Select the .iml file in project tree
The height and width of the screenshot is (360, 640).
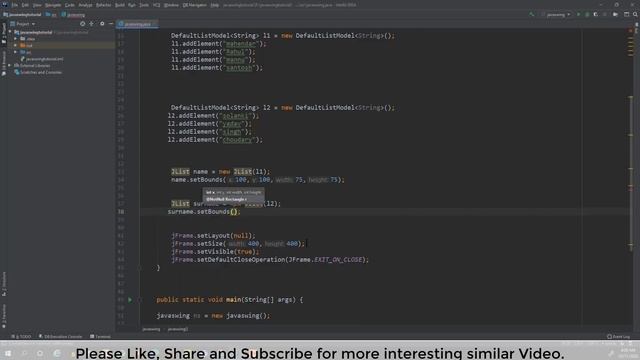coord(42,59)
